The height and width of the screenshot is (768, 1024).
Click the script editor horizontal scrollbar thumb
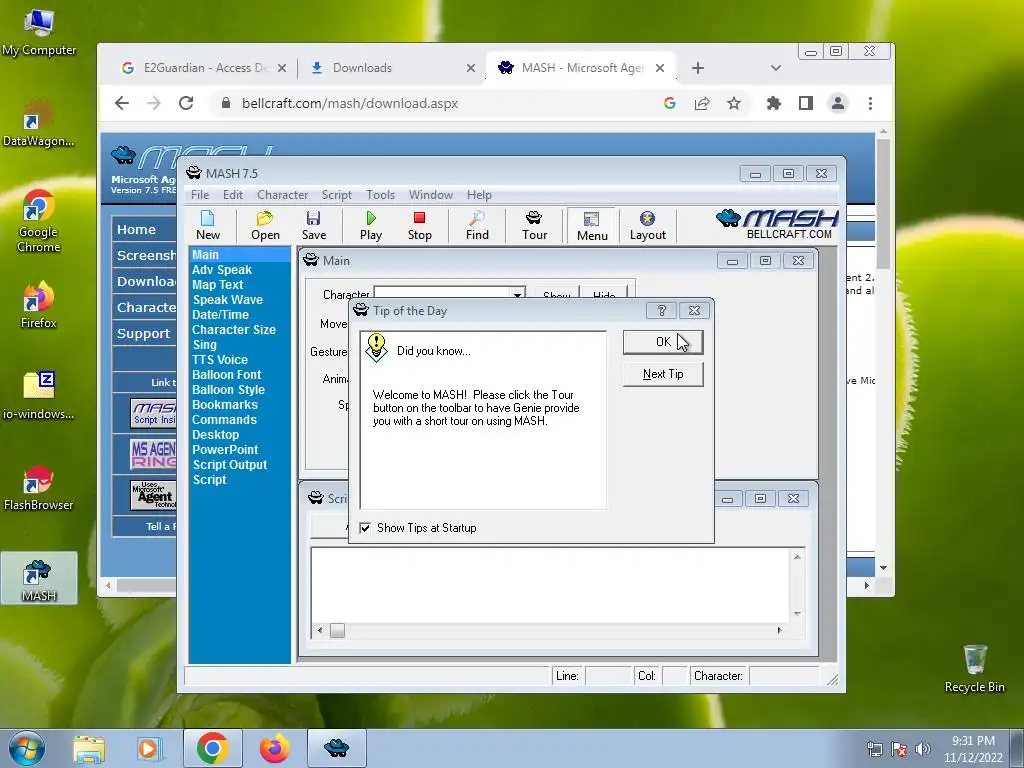pyautogui.click(x=337, y=630)
